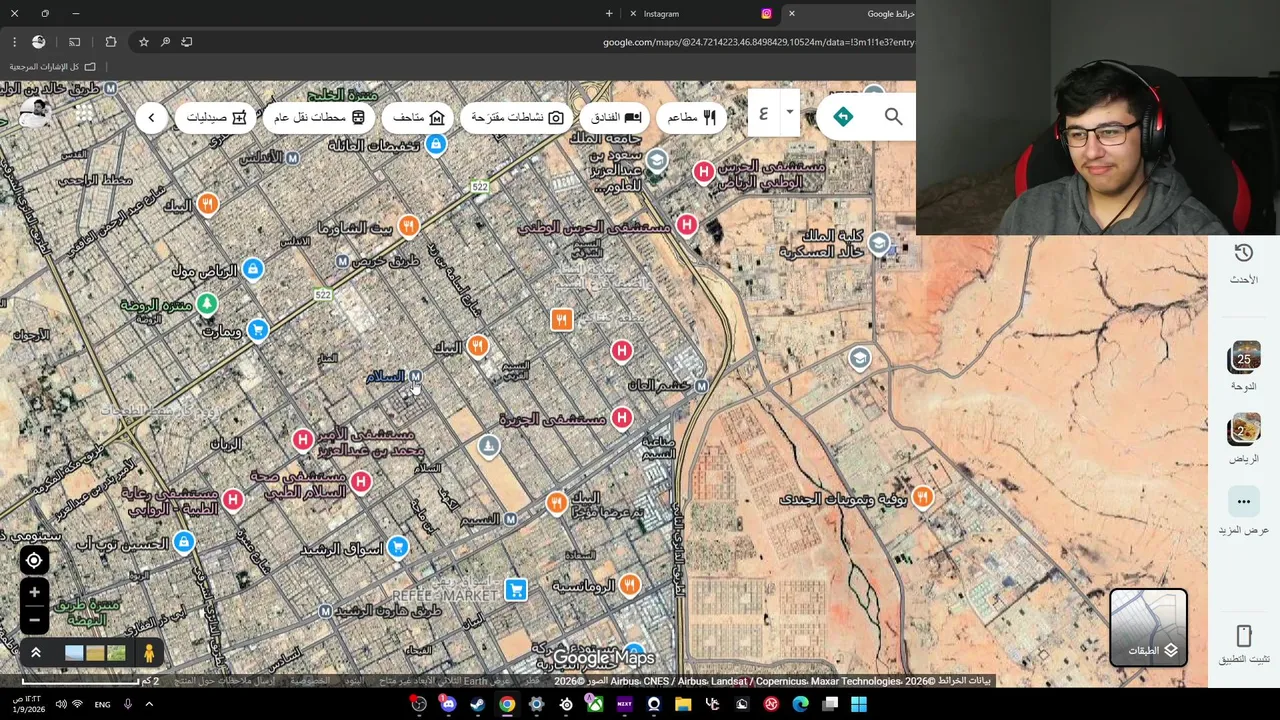Click the REFEE MARKET shopping cart pin
Screen dimensions: 1280x720
click(516, 590)
